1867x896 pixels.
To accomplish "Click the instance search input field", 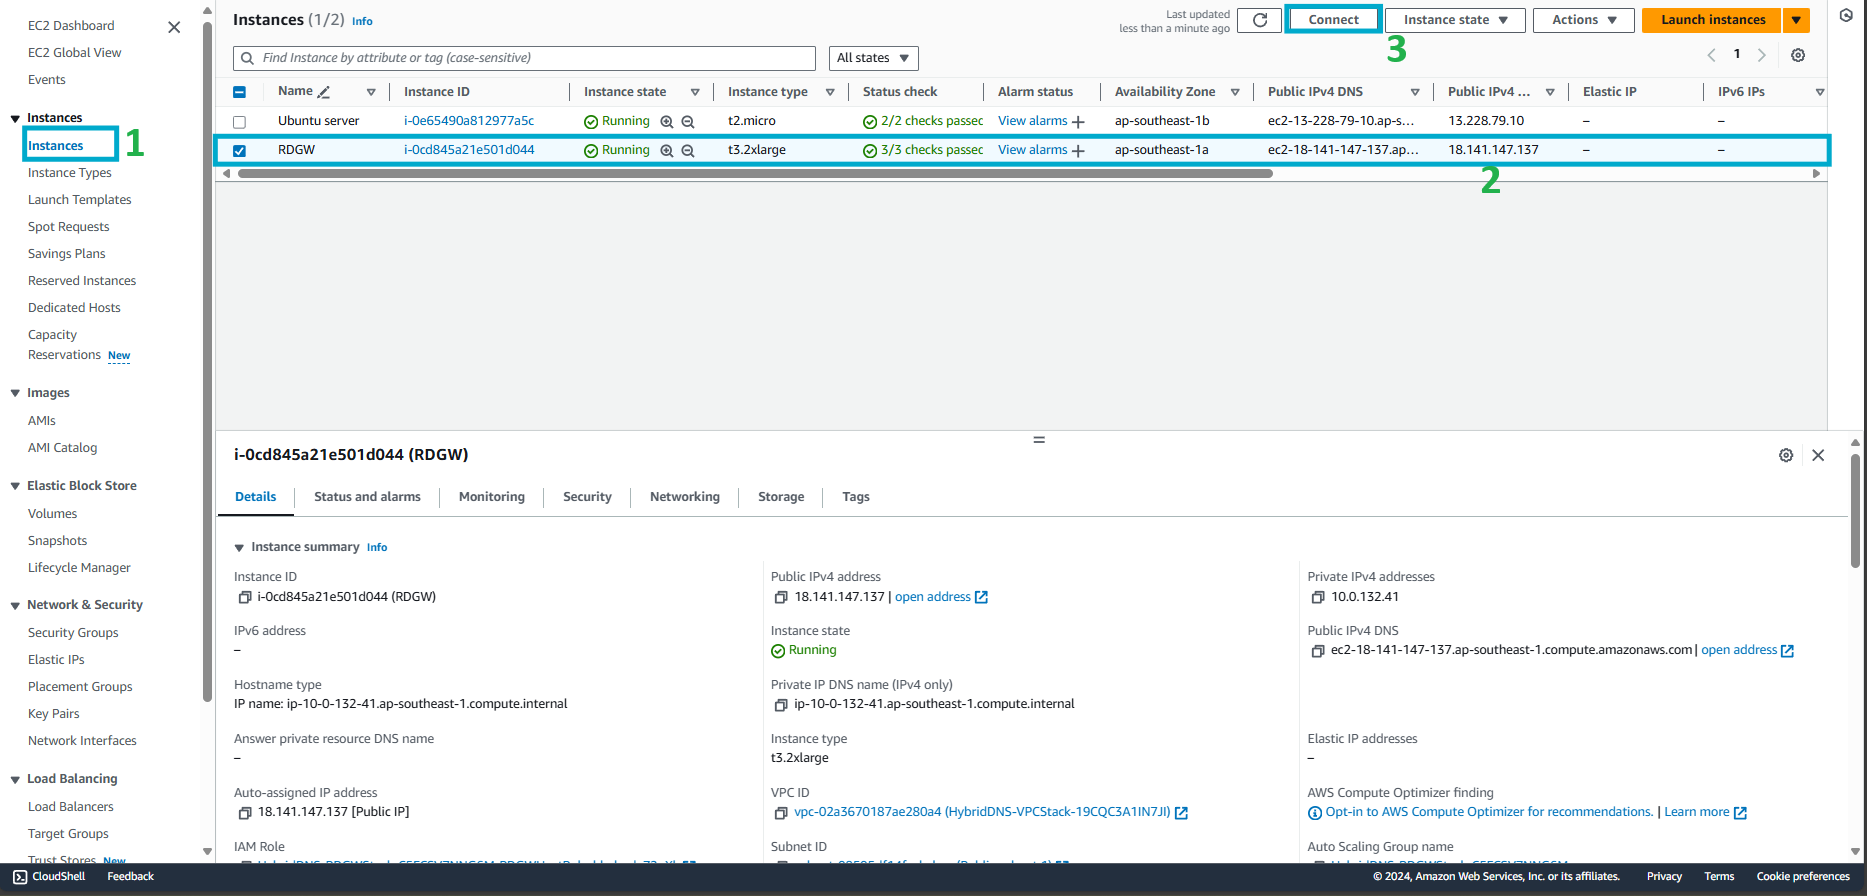I will tap(524, 58).
